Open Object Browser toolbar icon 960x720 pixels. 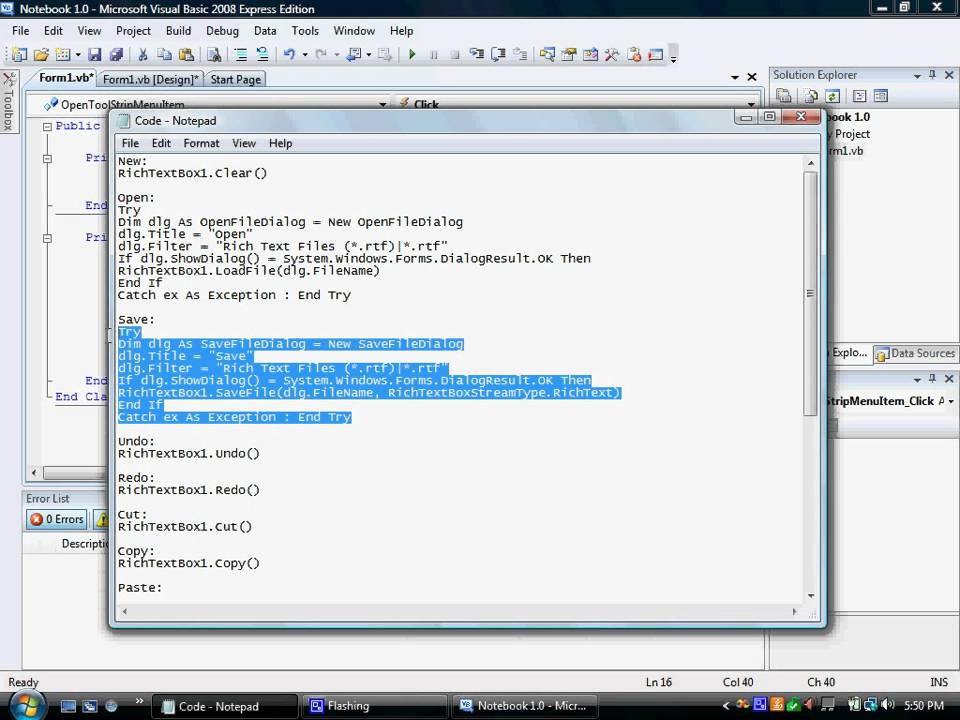tap(590, 54)
